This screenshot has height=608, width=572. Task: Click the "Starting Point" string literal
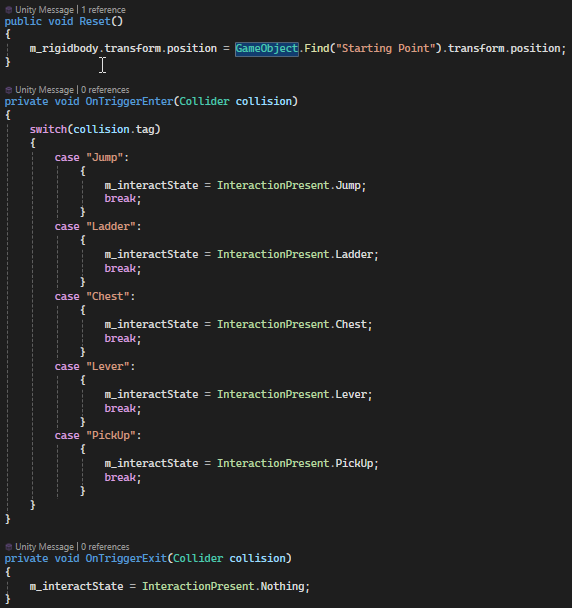pos(385,48)
